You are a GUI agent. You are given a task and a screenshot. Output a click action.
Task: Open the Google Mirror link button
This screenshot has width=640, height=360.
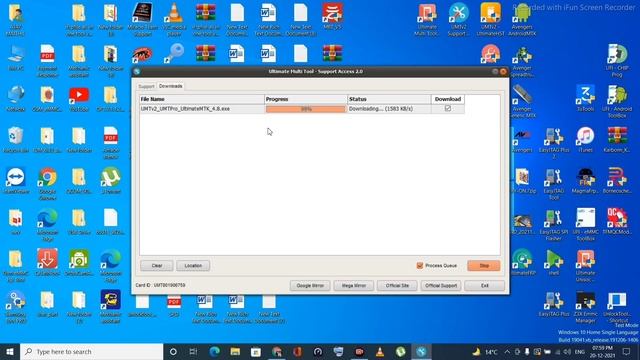310,286
